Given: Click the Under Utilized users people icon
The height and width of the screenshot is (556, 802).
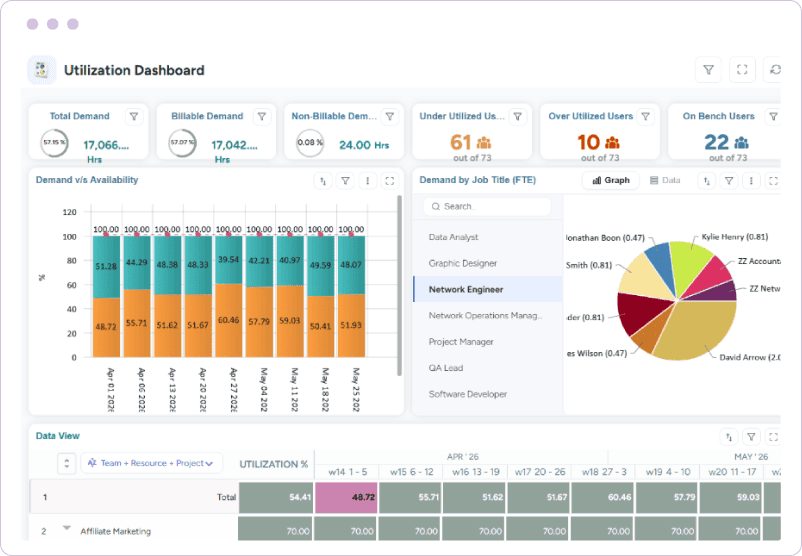Looking at the screenshot, I should [483, 143].
